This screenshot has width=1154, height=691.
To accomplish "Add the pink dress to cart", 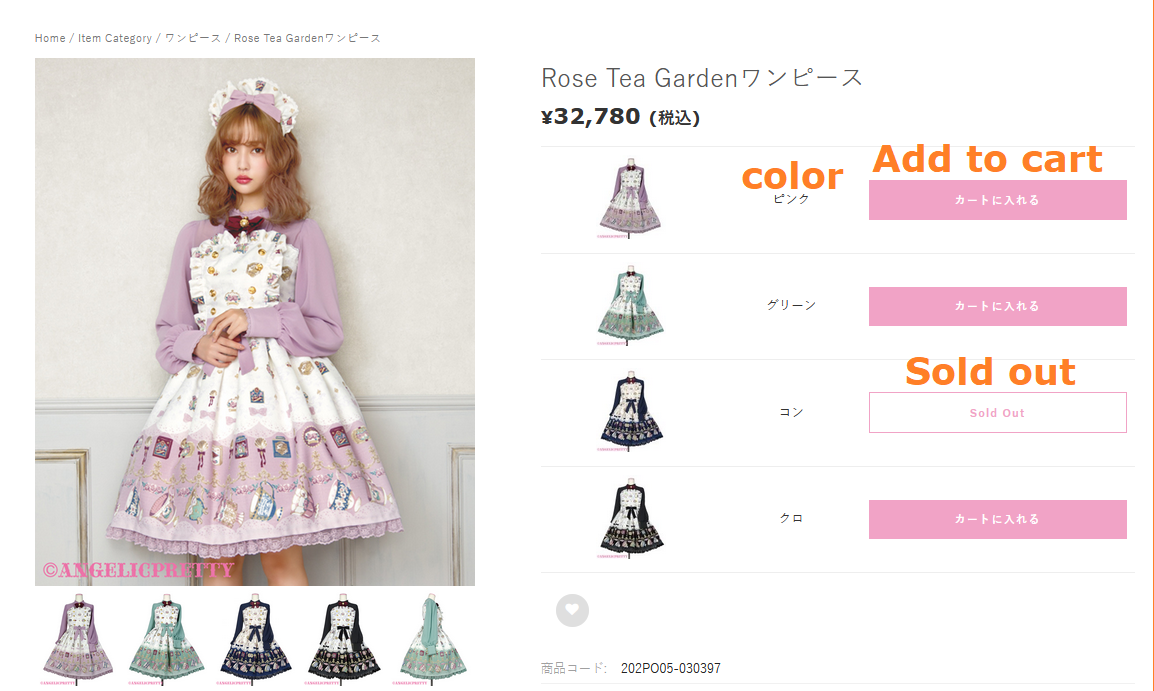I will pos(997,200).
